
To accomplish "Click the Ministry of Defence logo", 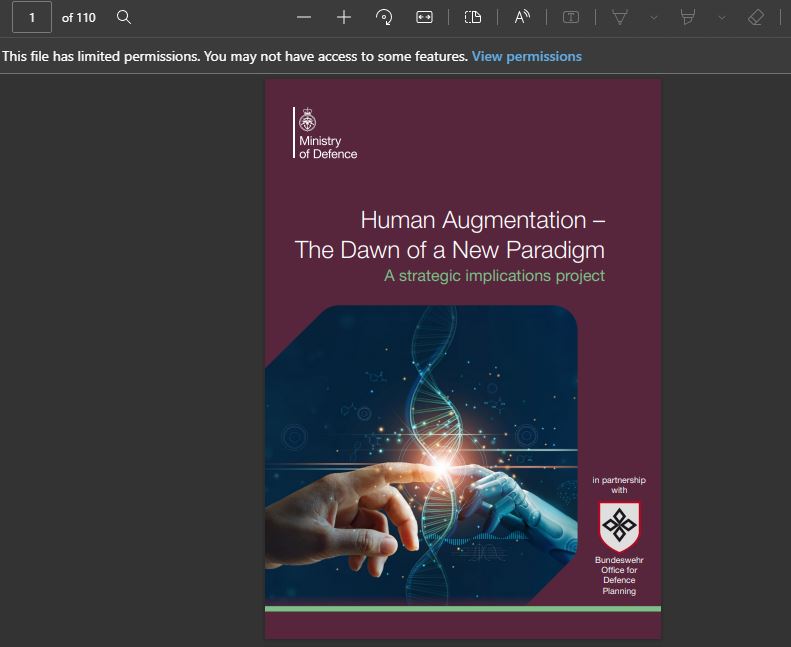I will point(325,133).
